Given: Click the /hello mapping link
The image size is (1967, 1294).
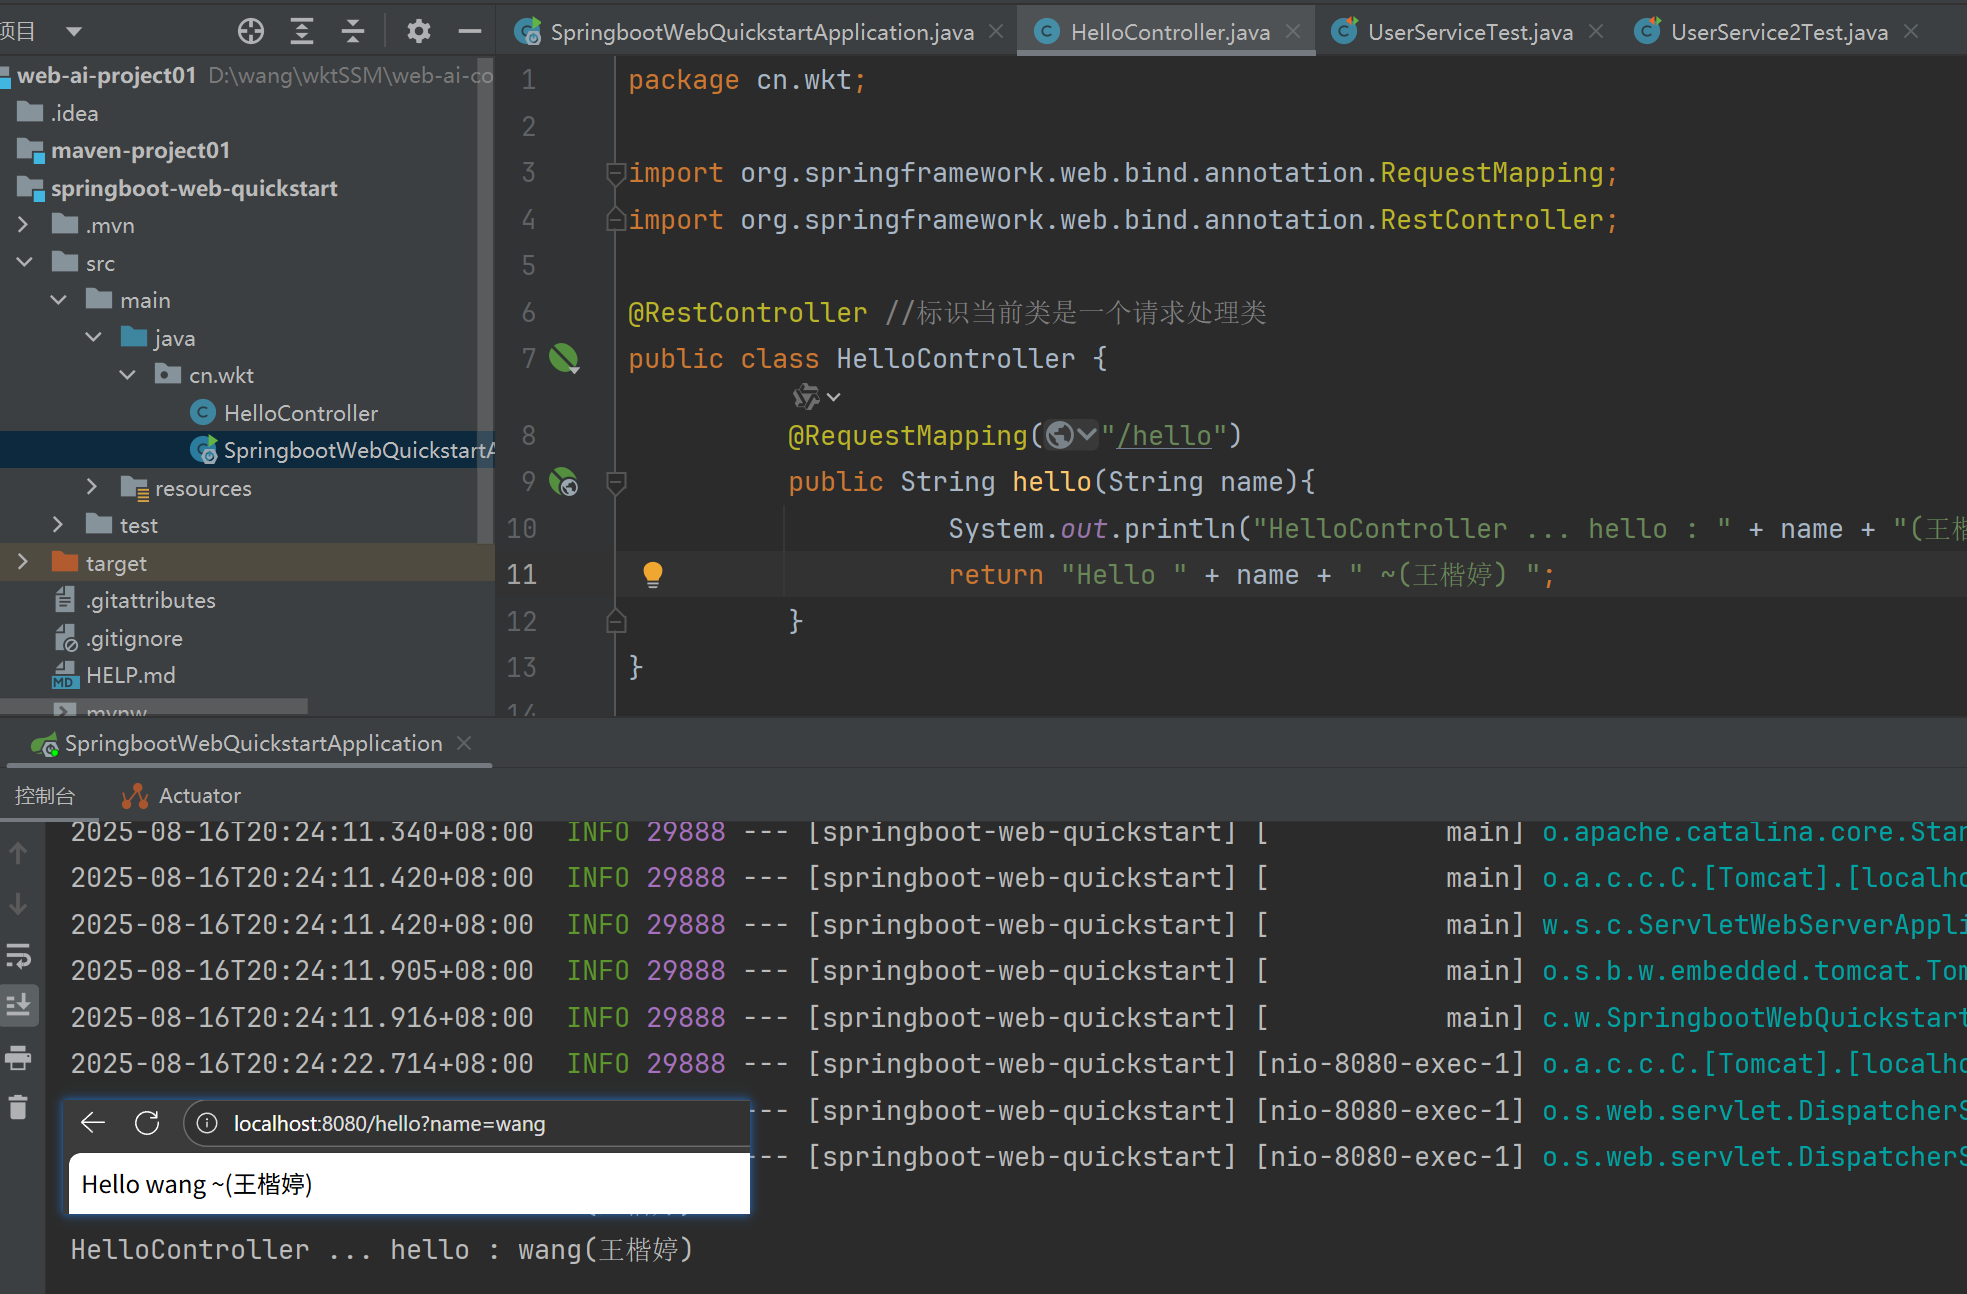Looking at the screenshot, I should (1164, 436).
